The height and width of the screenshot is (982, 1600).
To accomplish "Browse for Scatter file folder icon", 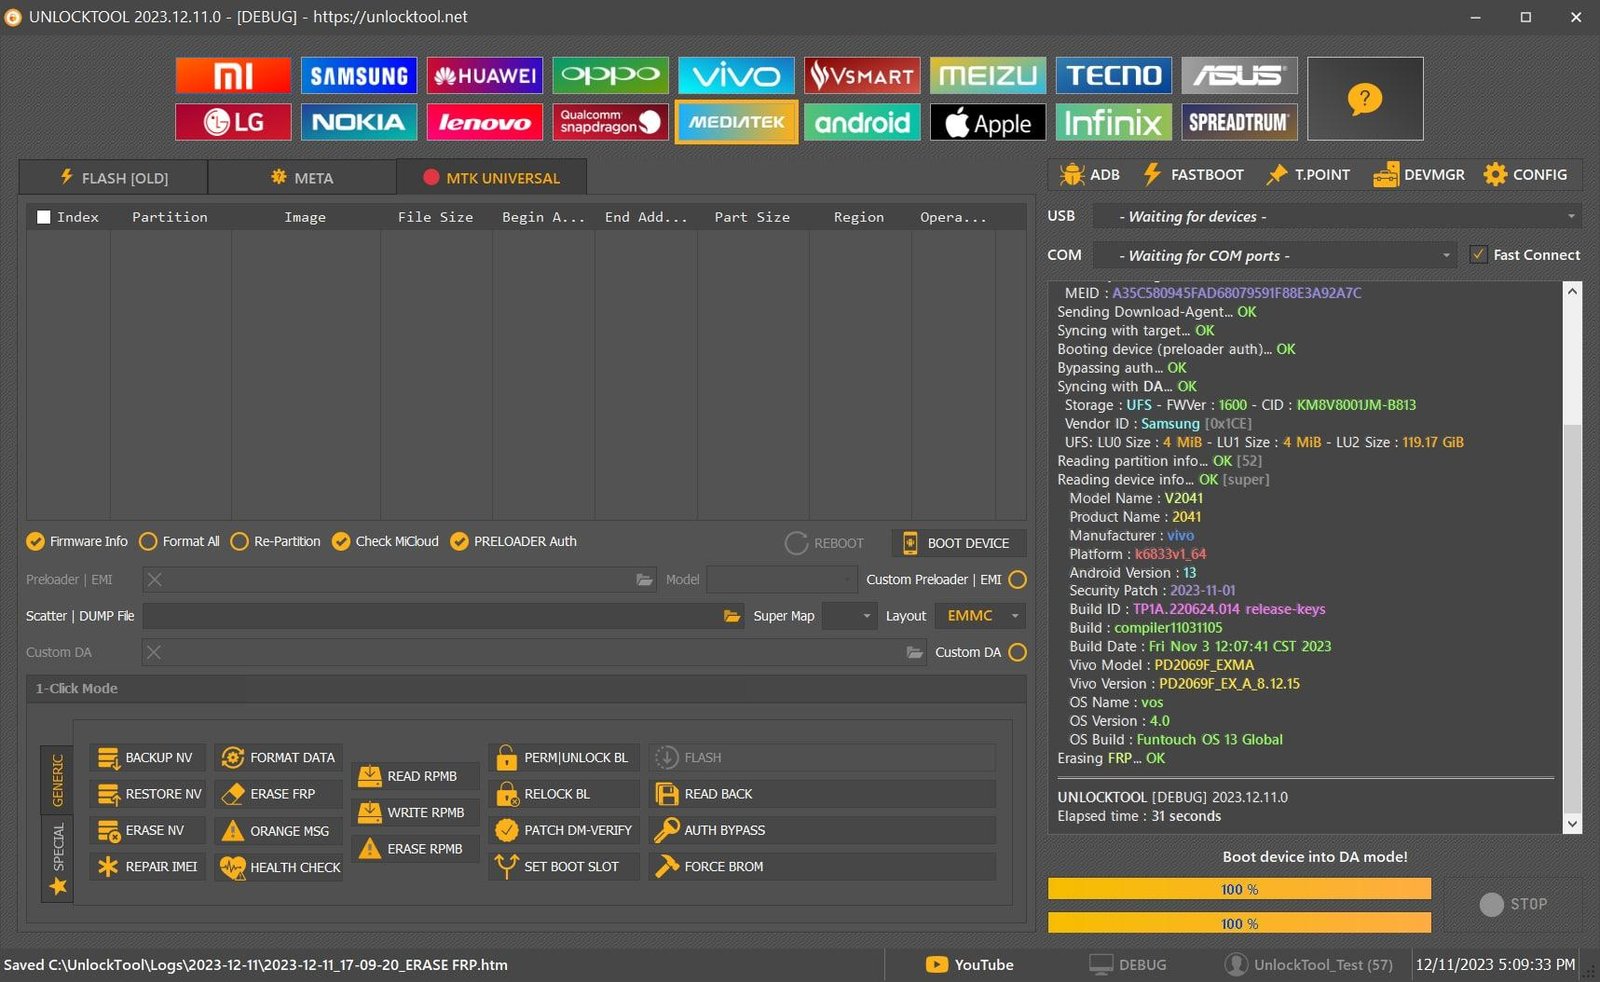I will tap(732, 616).
